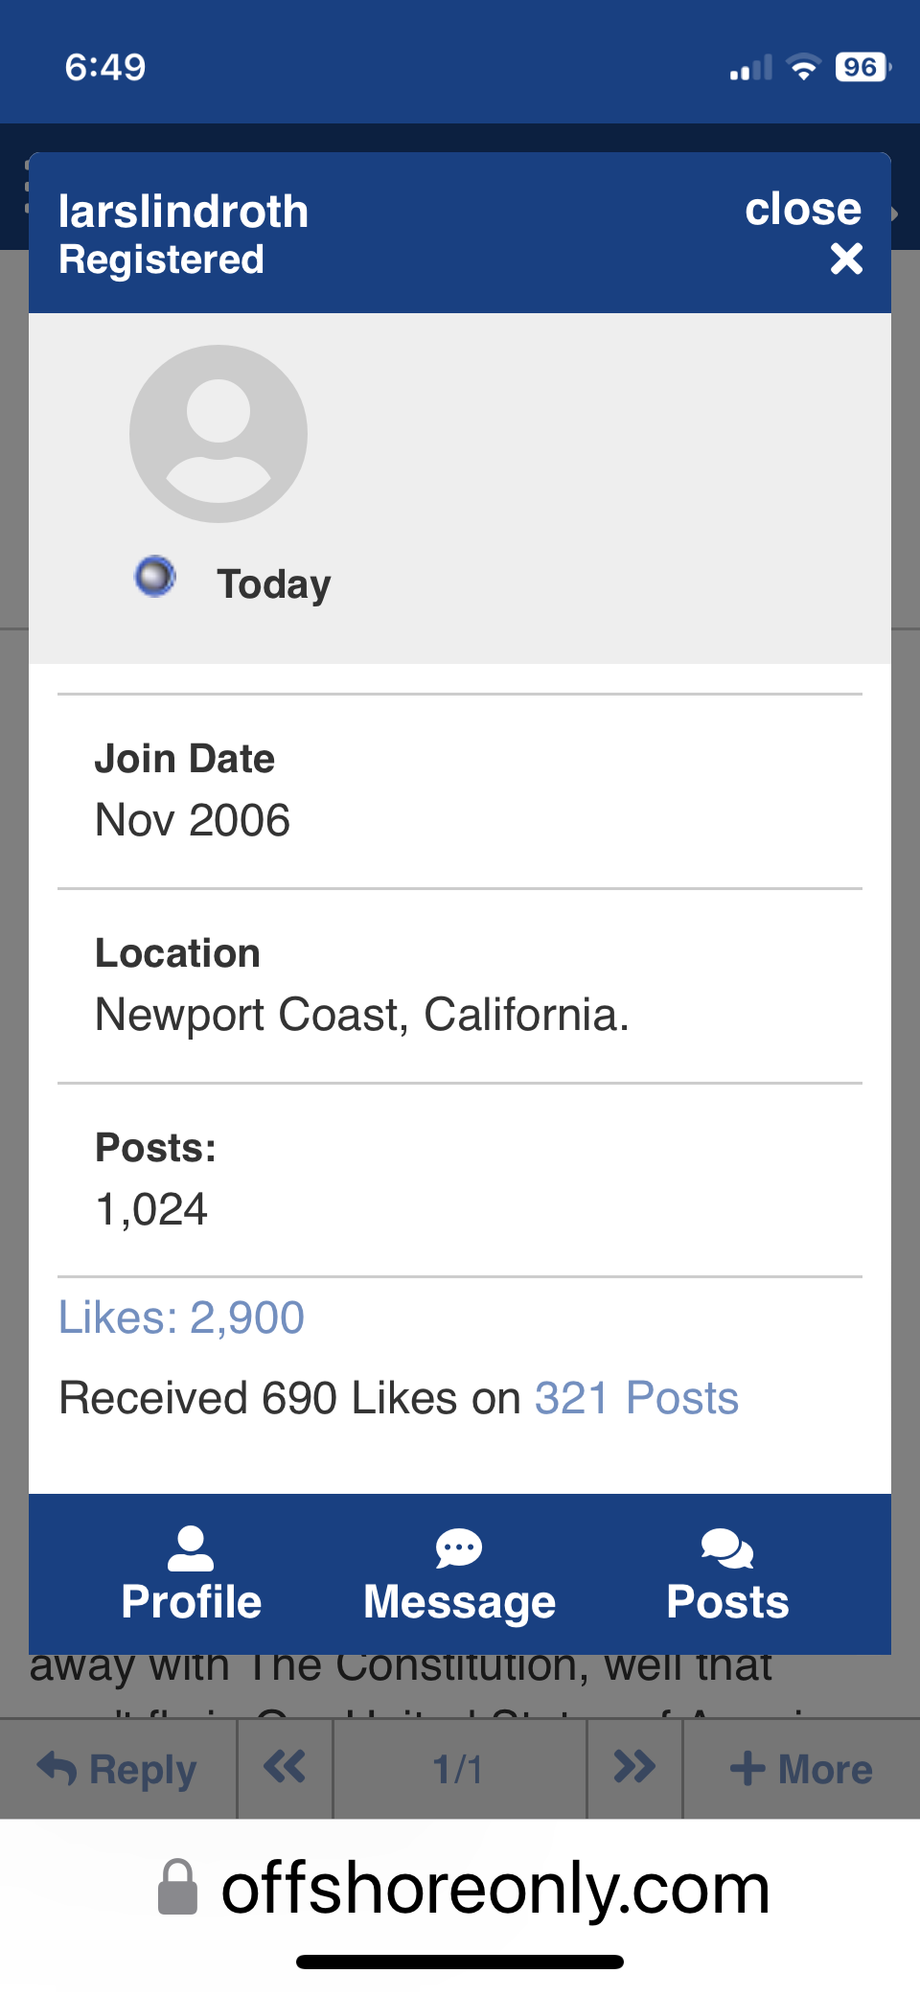
Task: Open the Likes: 2,900 link
Action: pyautogui.click(x=181, y=1317)
